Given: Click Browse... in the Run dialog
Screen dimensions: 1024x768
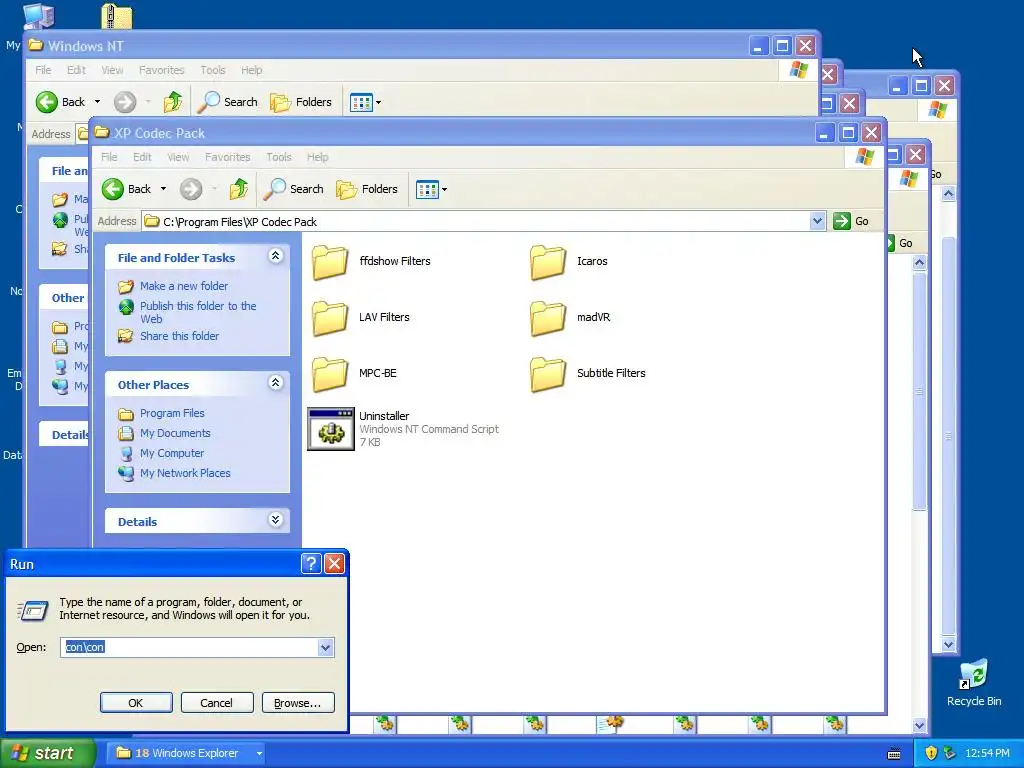Looking at the screenshot, I should point(298,703).
